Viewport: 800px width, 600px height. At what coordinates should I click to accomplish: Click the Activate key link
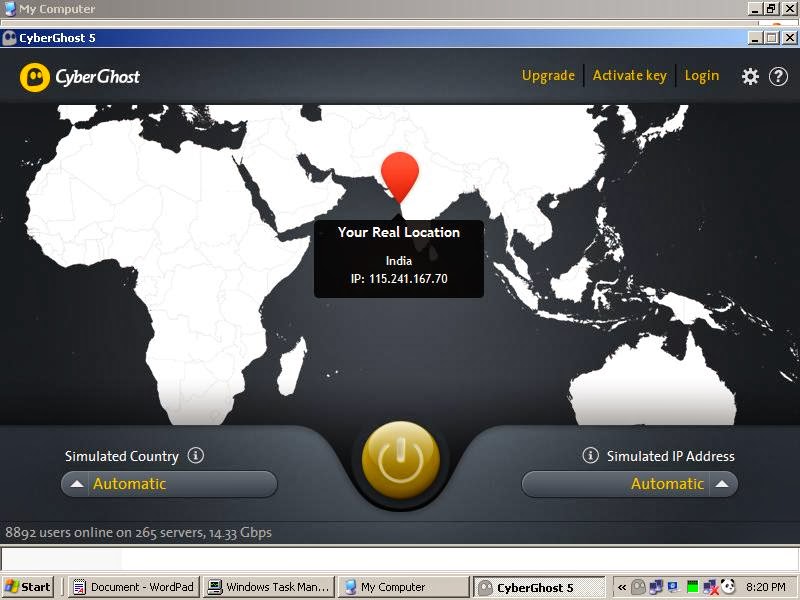630,76
